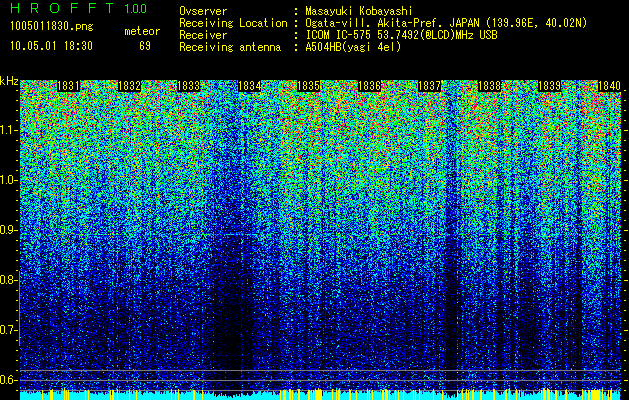Screen dimensions: 629x400
Task: Click the Receiving Location label
Action: tap(233, 23)
